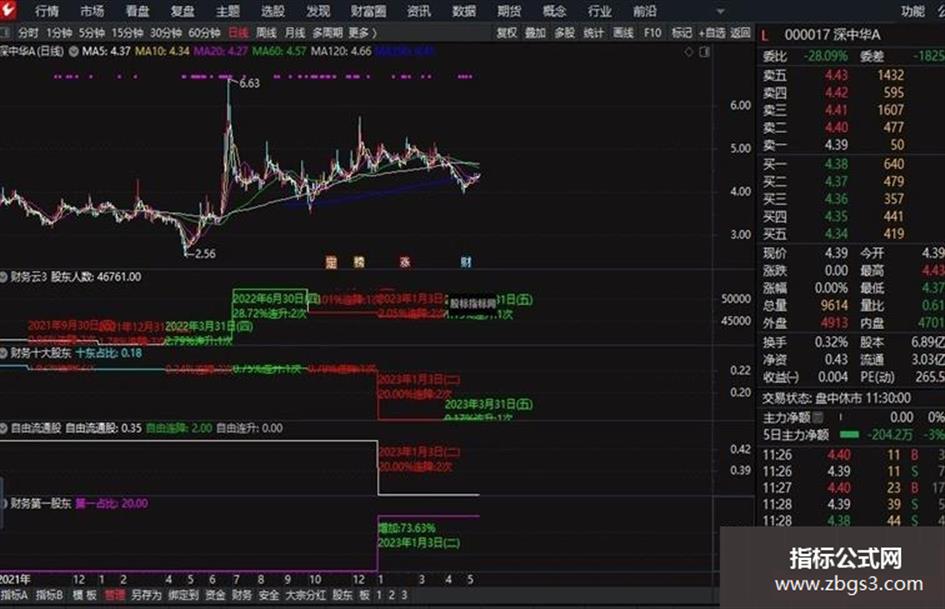Screen dimensions: 945x609
Task: Switch chart to 分时 view
Action: point(28,33)
